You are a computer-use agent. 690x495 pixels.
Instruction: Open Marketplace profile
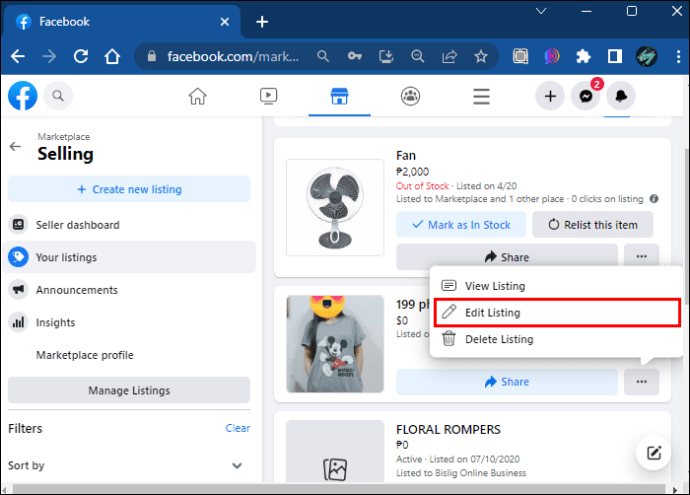pos(129,355)
